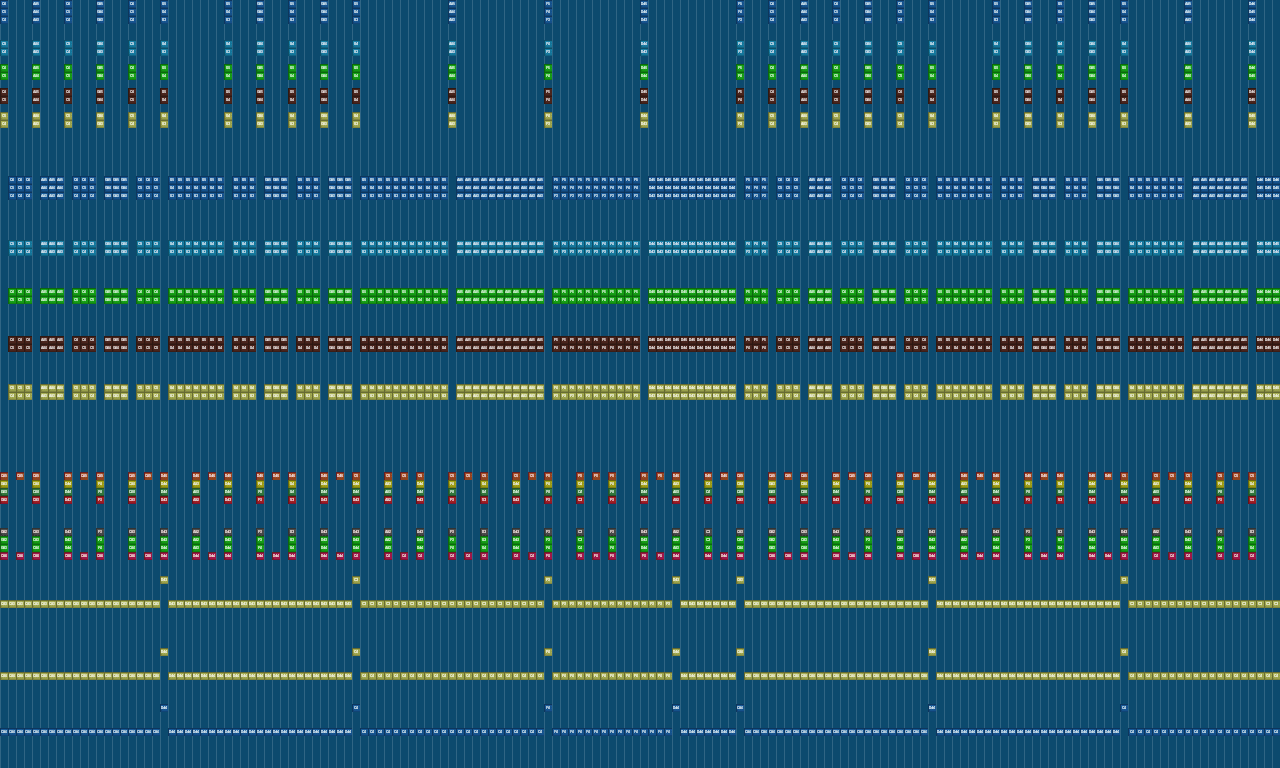Select the upper brown note in the leftmost top column

[x=4, y=92]
